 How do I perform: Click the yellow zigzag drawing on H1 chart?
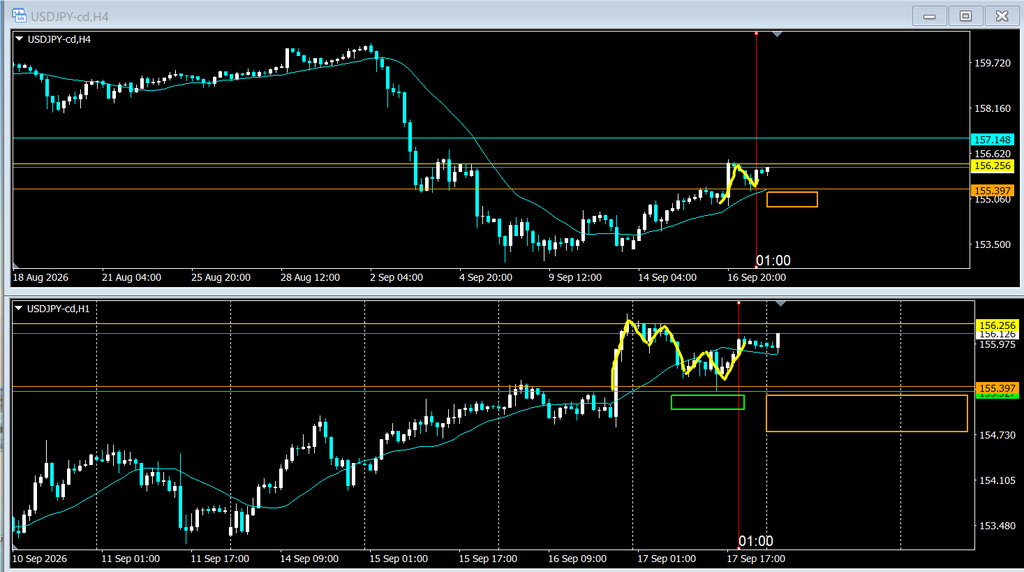coord(679,353)
